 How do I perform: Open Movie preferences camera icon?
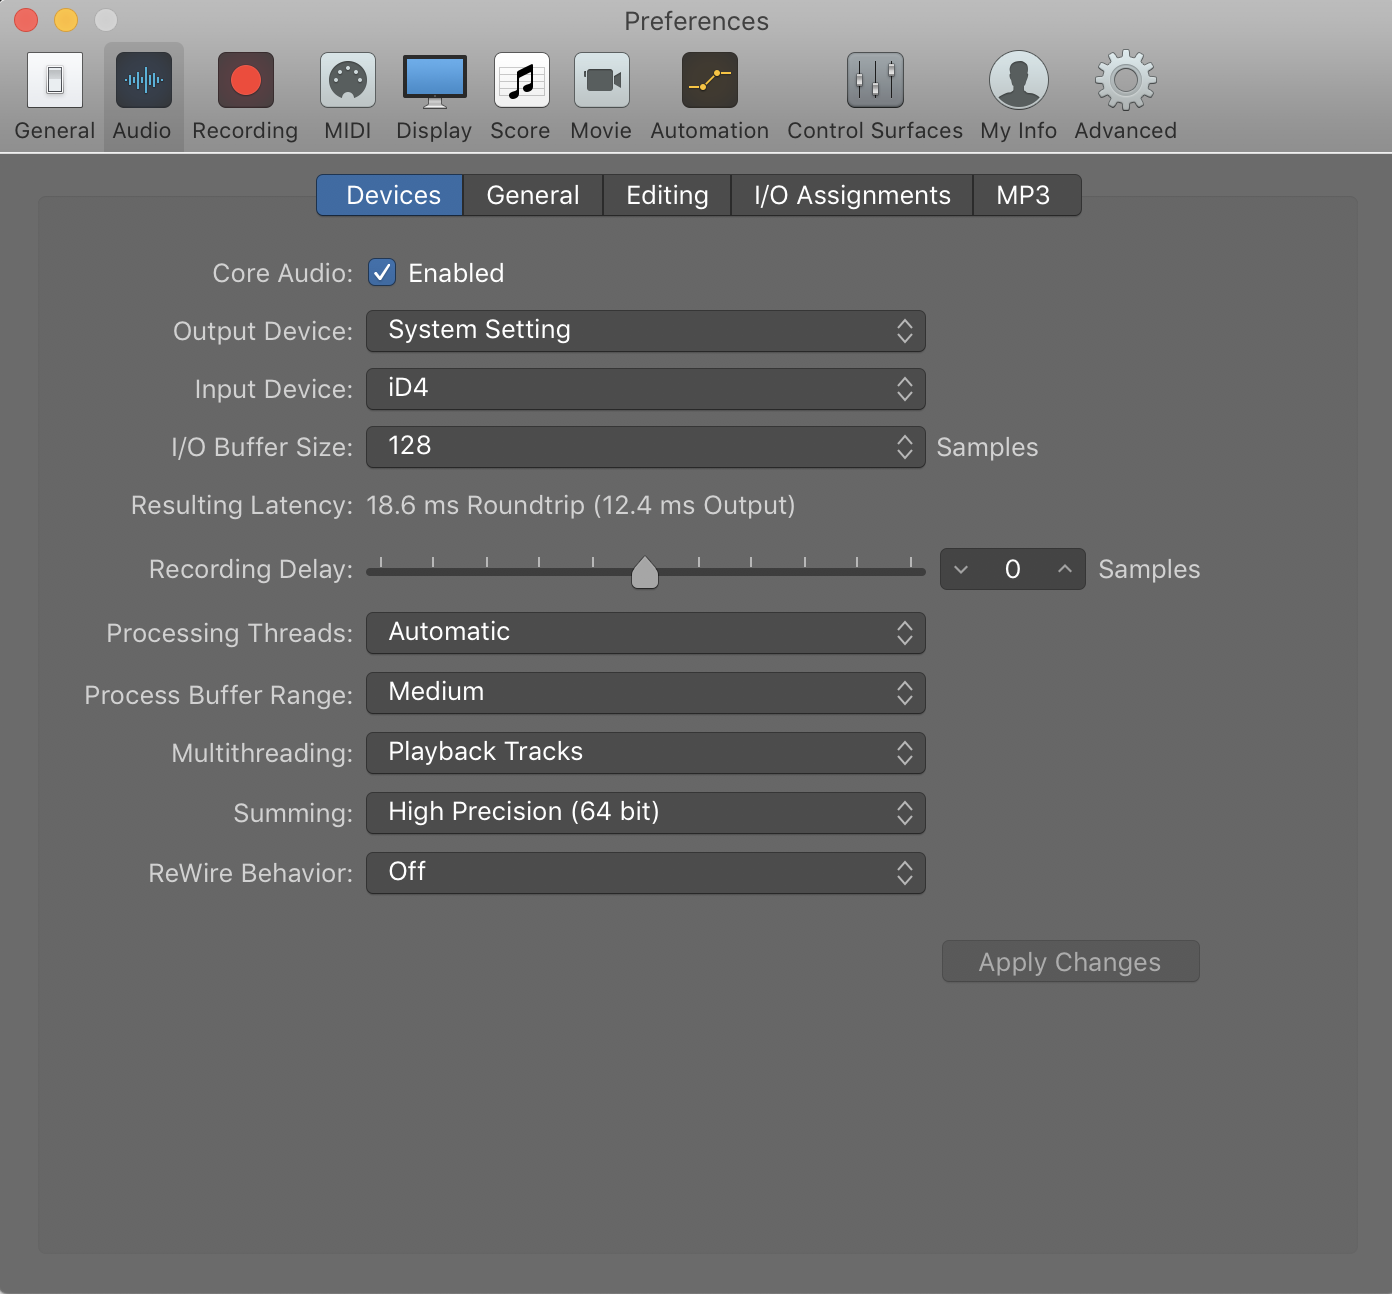tap(601, 80)
